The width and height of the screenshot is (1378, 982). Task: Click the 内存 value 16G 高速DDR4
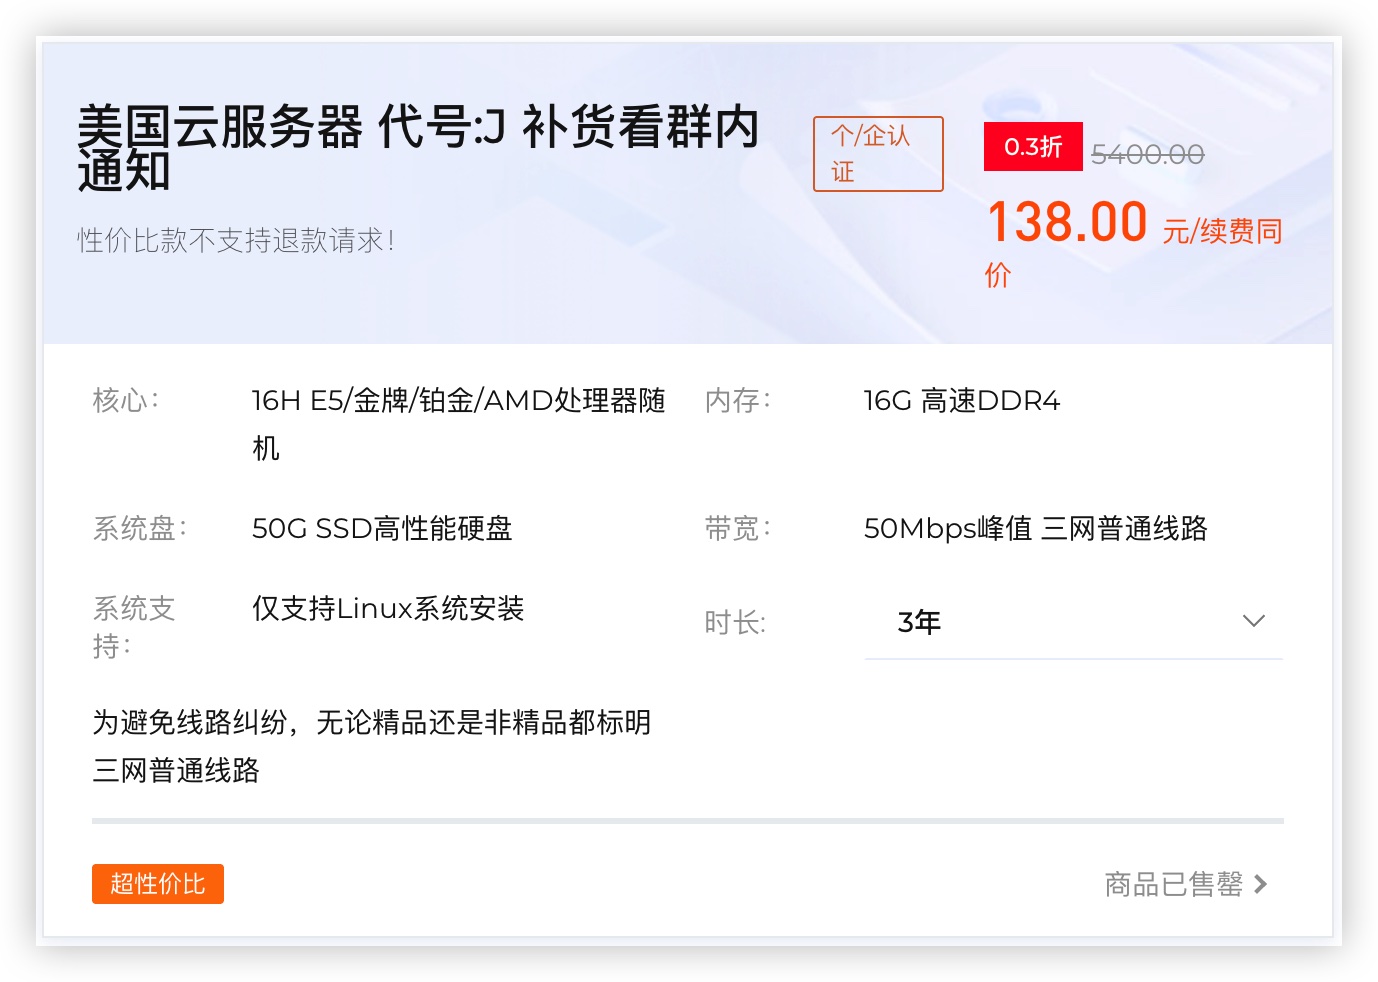pos(961,401)
